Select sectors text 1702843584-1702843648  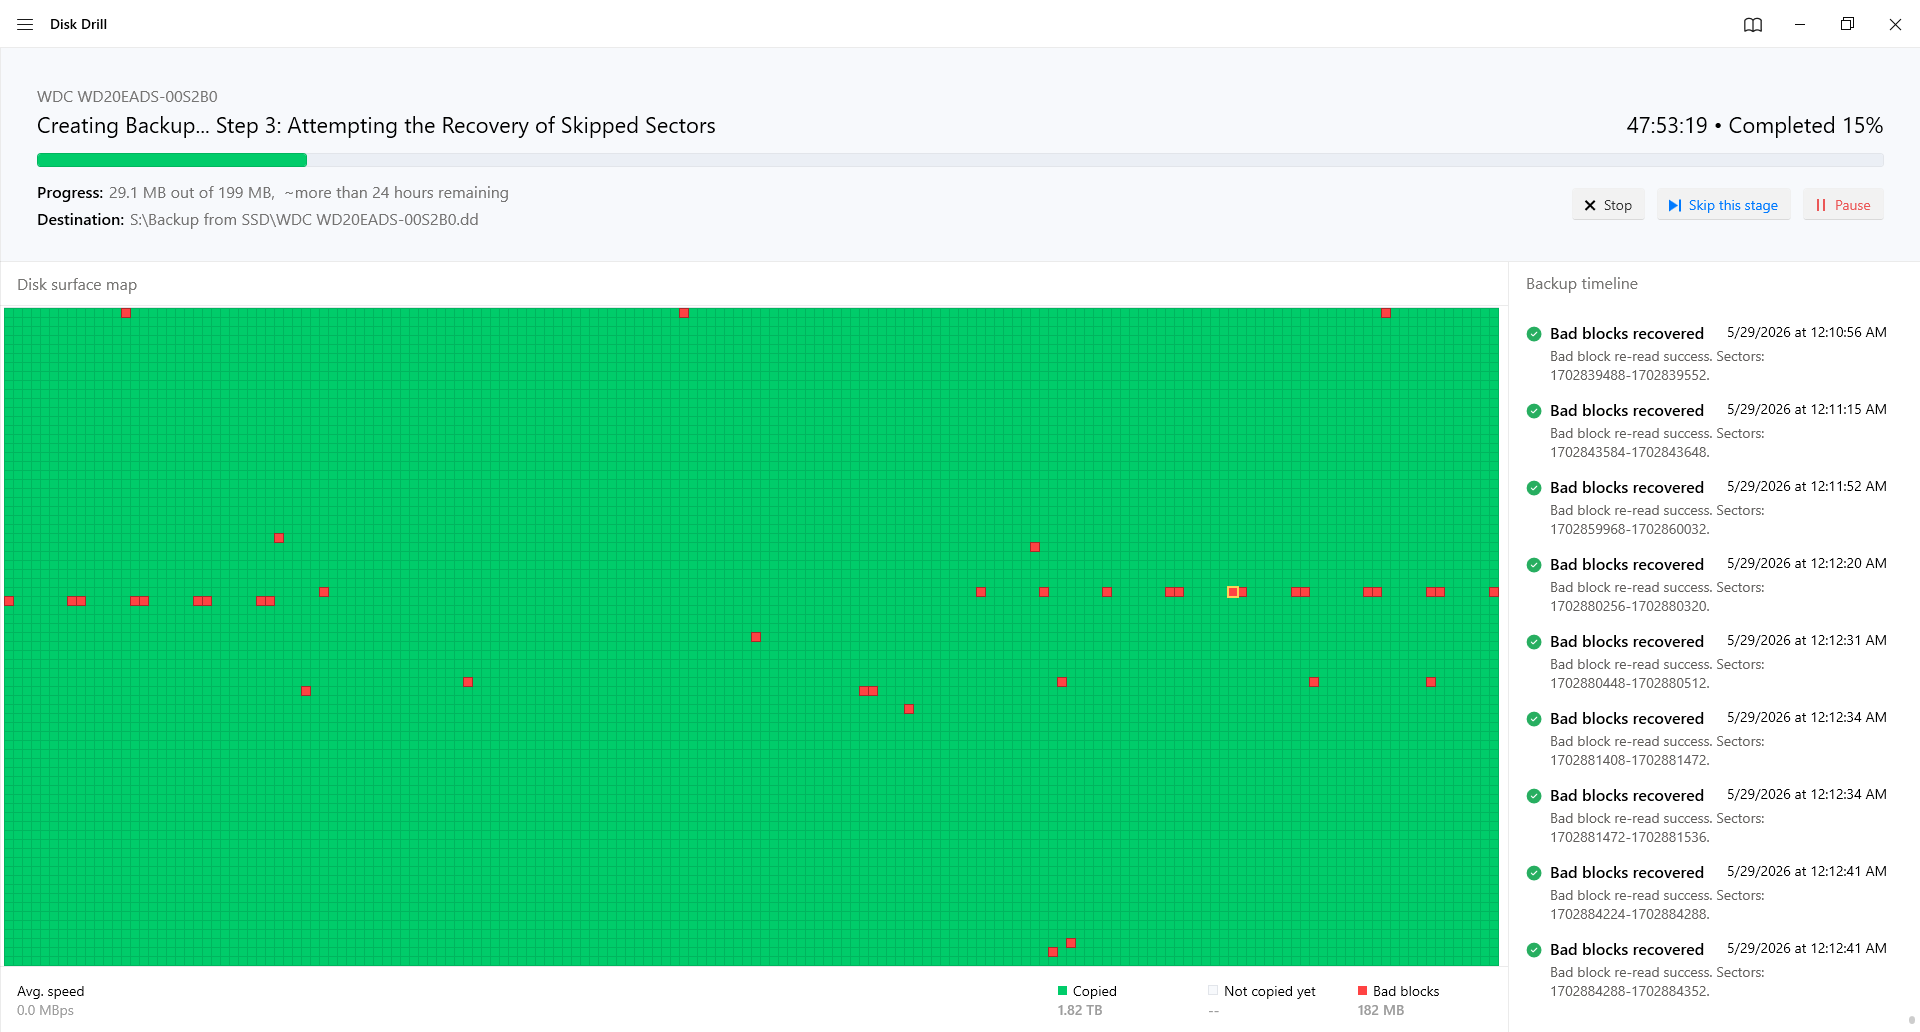(1629, 452)
